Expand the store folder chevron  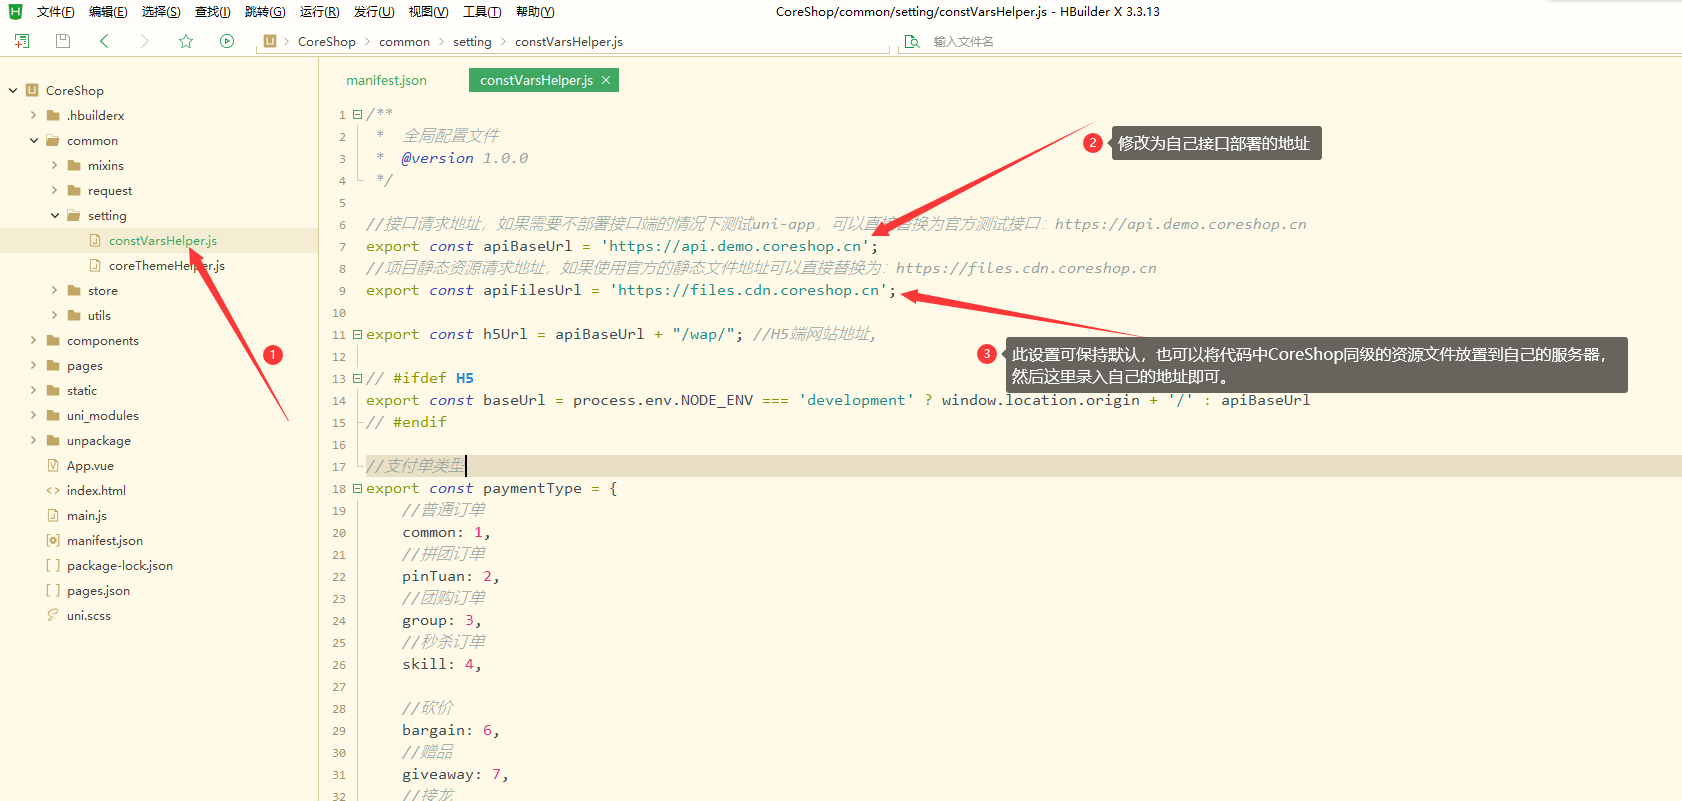pyautogui.click(x=55, y=291)
